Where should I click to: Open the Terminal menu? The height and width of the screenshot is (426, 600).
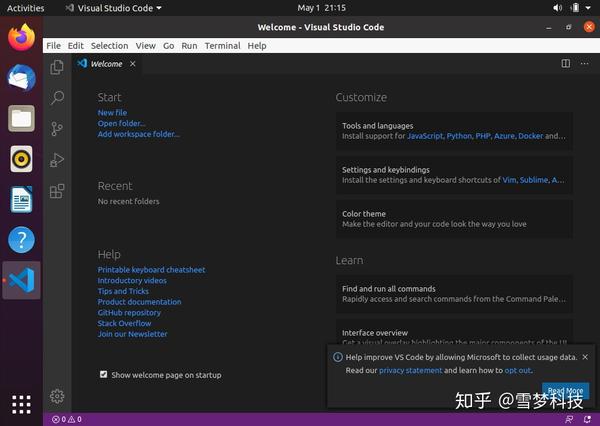tap(222, 46)
